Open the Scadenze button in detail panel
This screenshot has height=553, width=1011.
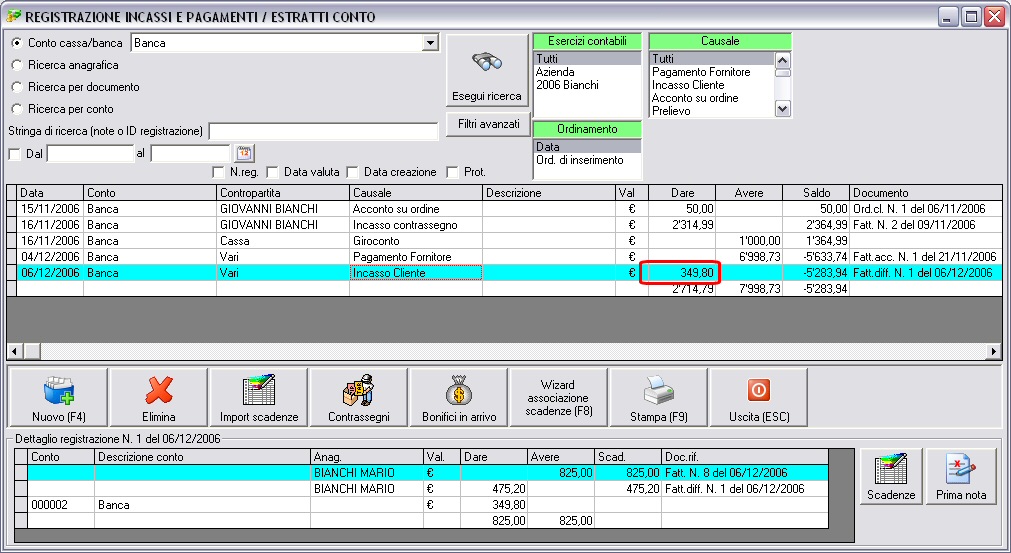pos(890,476)
